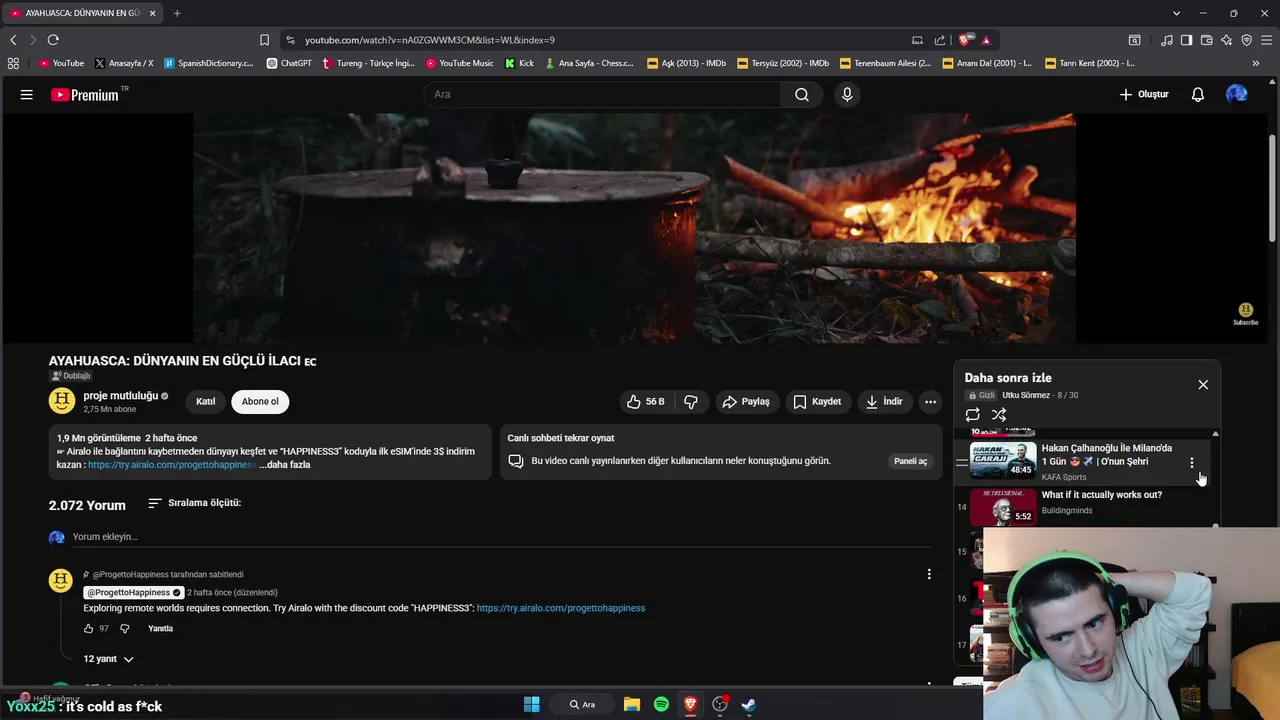1280x720 pixels.
Task: Open Steam from the taskbar
Action: point(748,704)
